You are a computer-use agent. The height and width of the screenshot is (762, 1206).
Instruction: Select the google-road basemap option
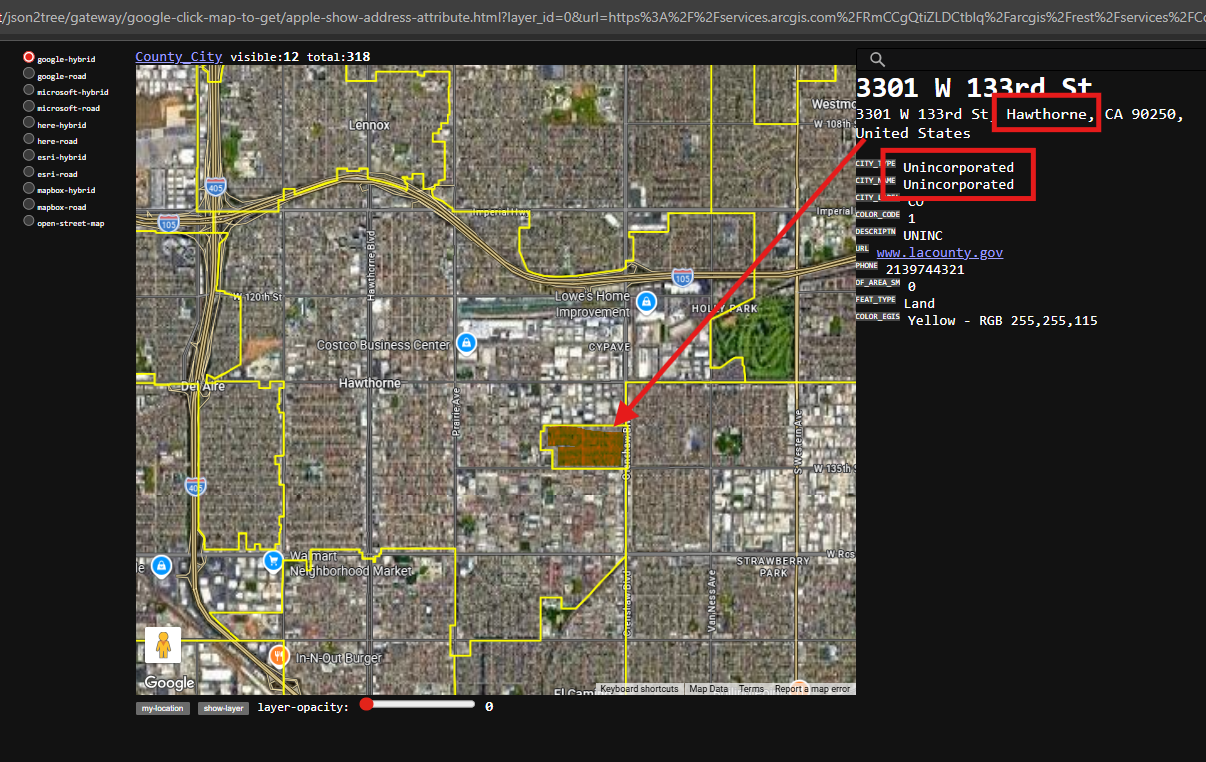tap(29, 75)
